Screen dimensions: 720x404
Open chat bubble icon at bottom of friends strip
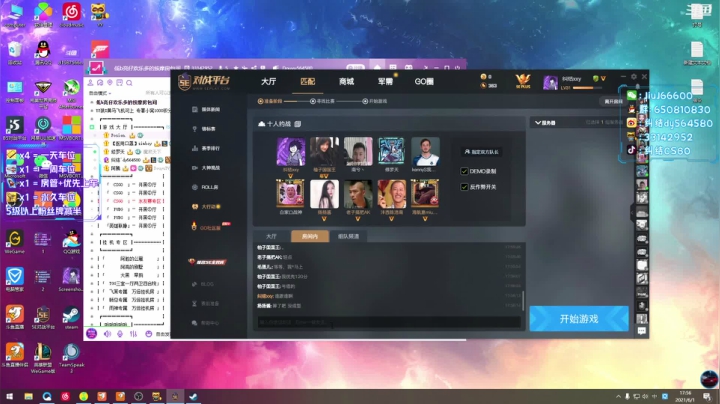(642, 331)
